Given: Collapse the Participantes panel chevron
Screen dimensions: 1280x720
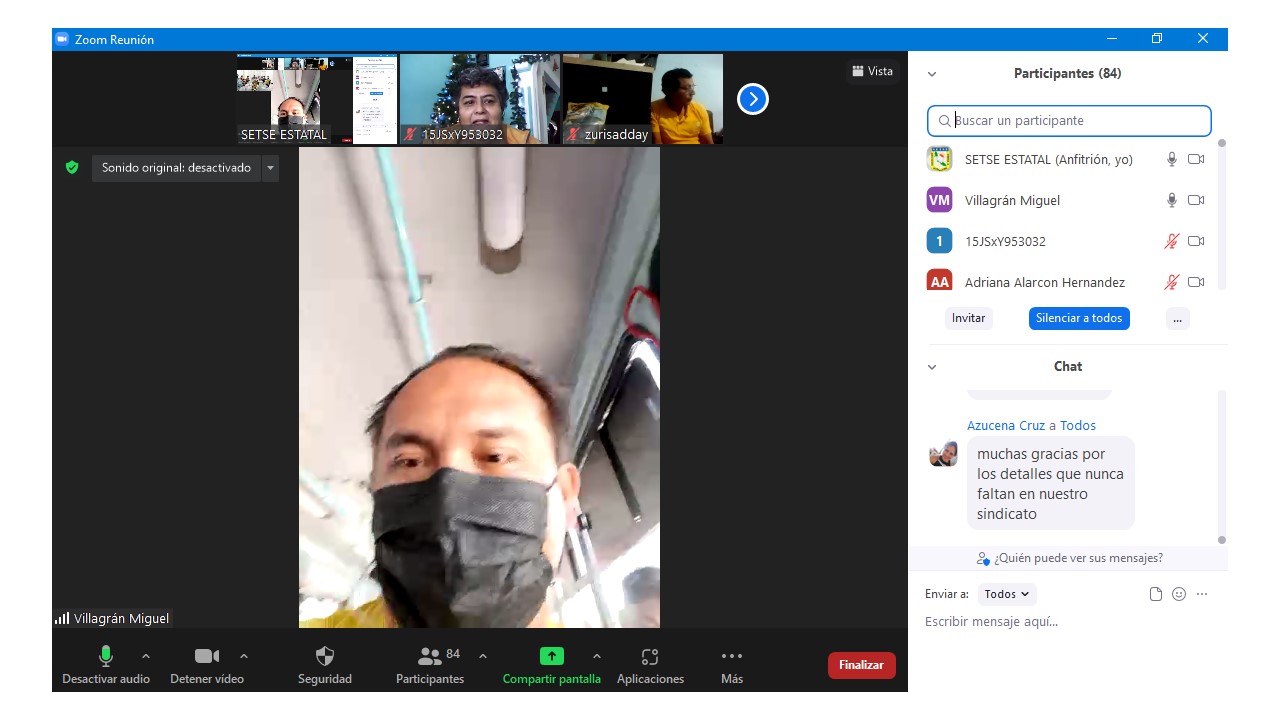Looking at the screenshot, I should (932, 74).
